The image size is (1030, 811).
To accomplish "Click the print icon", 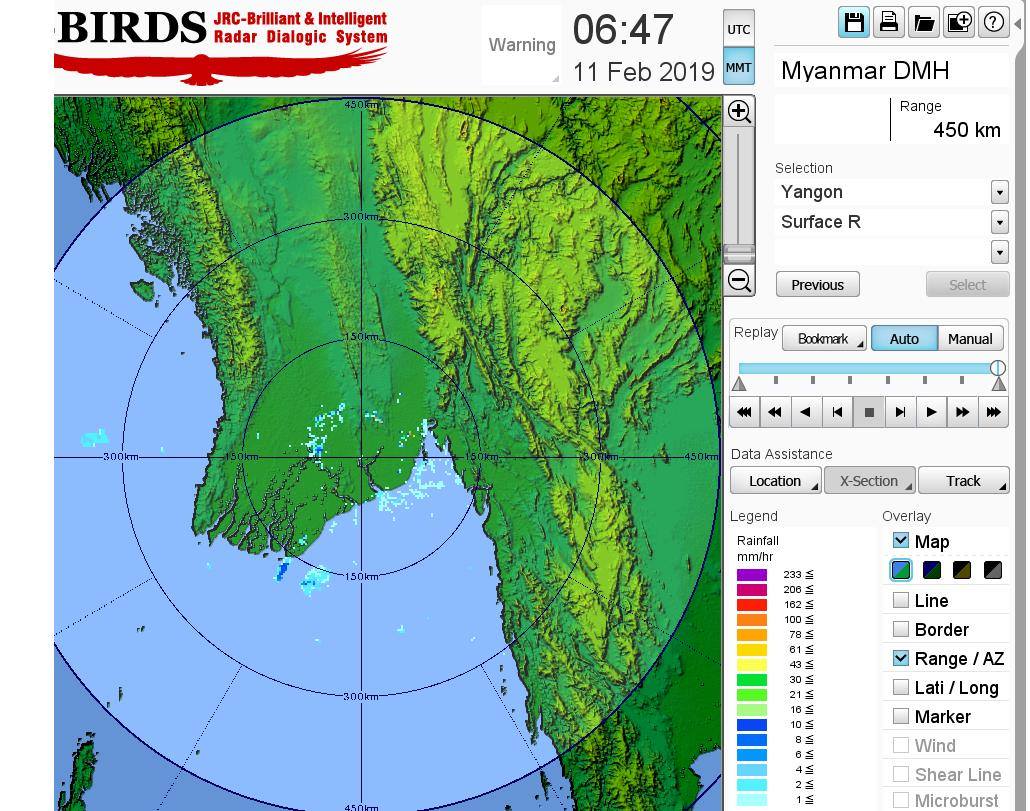I will [888, 22].
